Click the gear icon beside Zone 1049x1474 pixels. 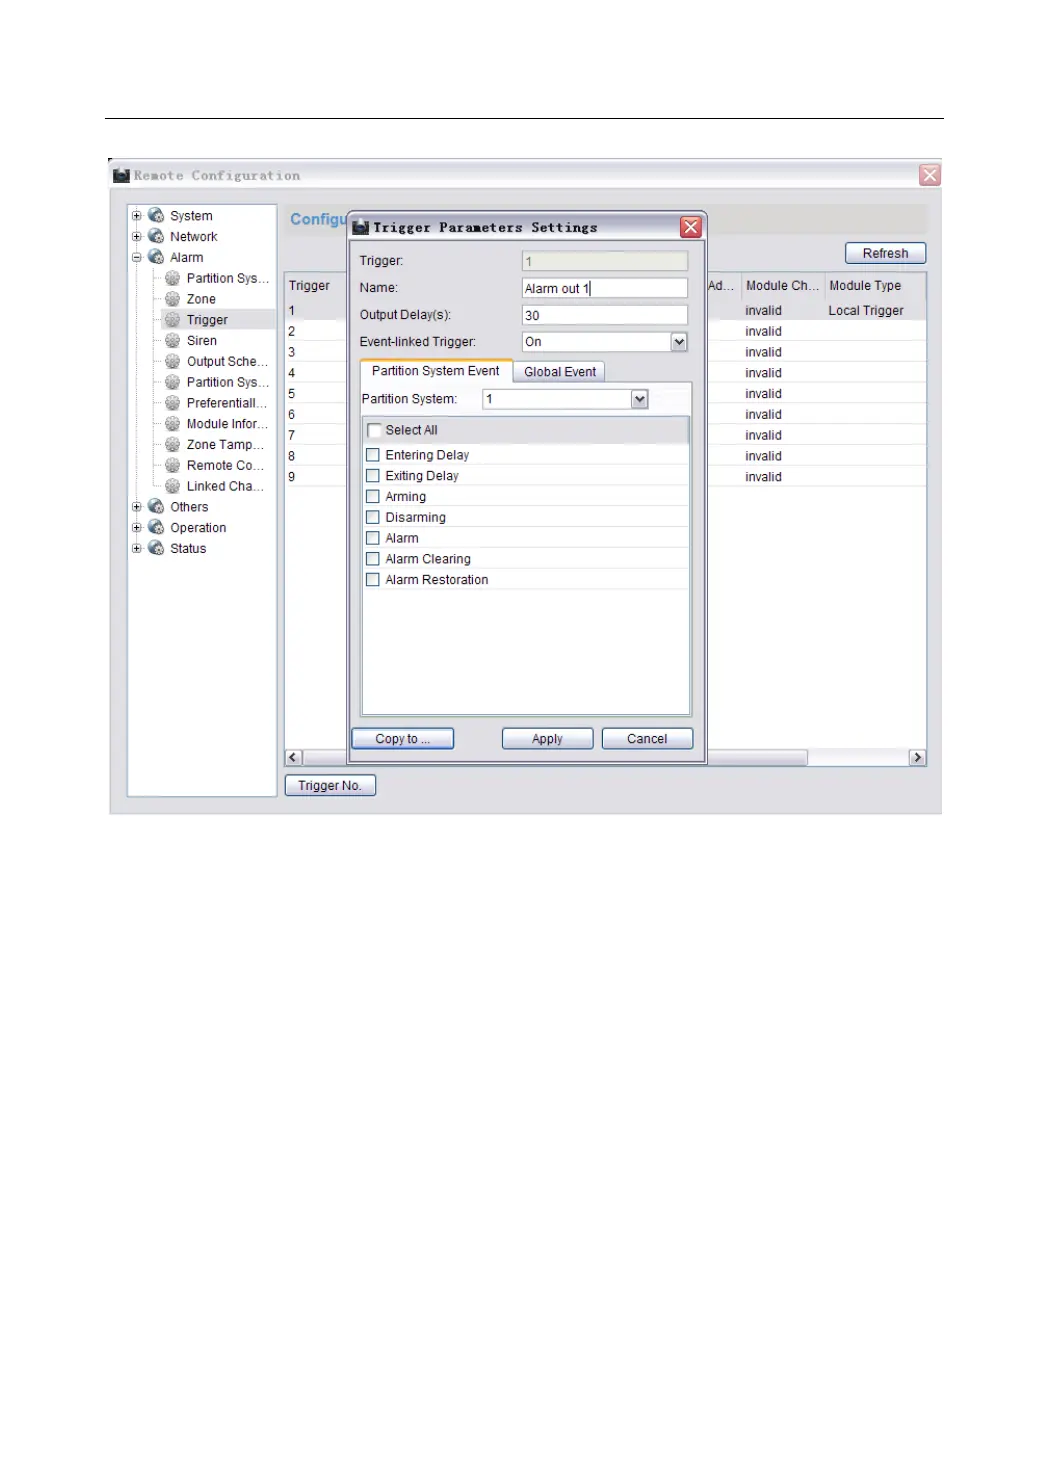click(173, 299)
